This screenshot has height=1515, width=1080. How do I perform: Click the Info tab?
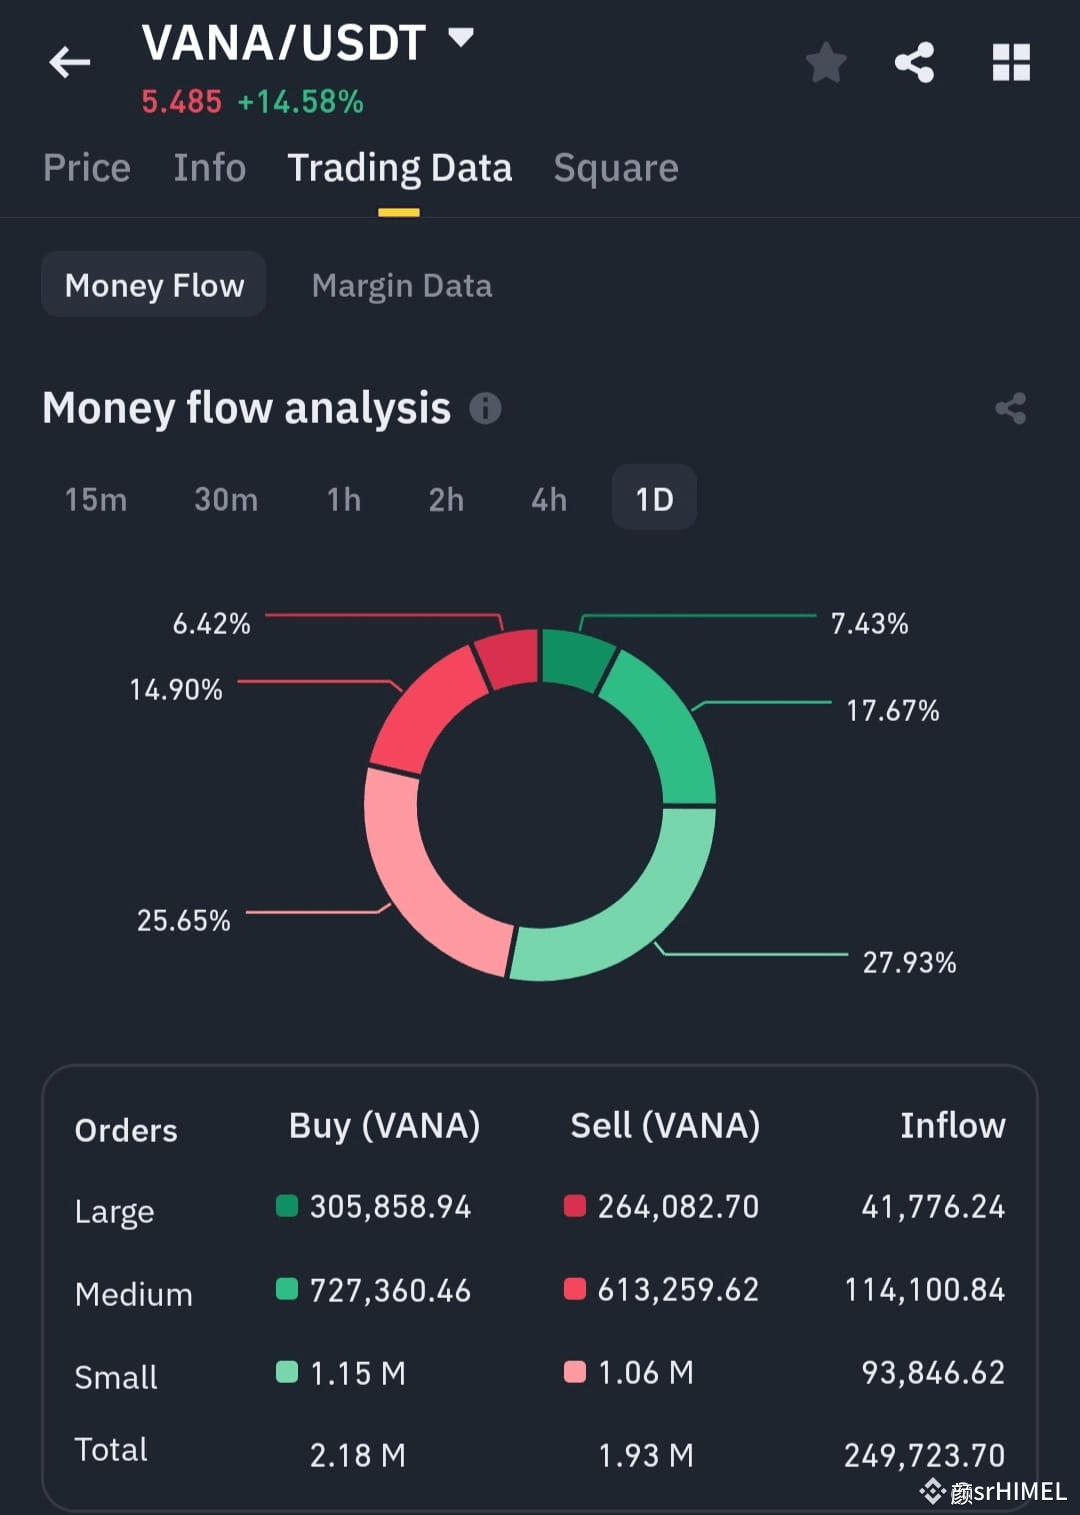coord(209,168)
